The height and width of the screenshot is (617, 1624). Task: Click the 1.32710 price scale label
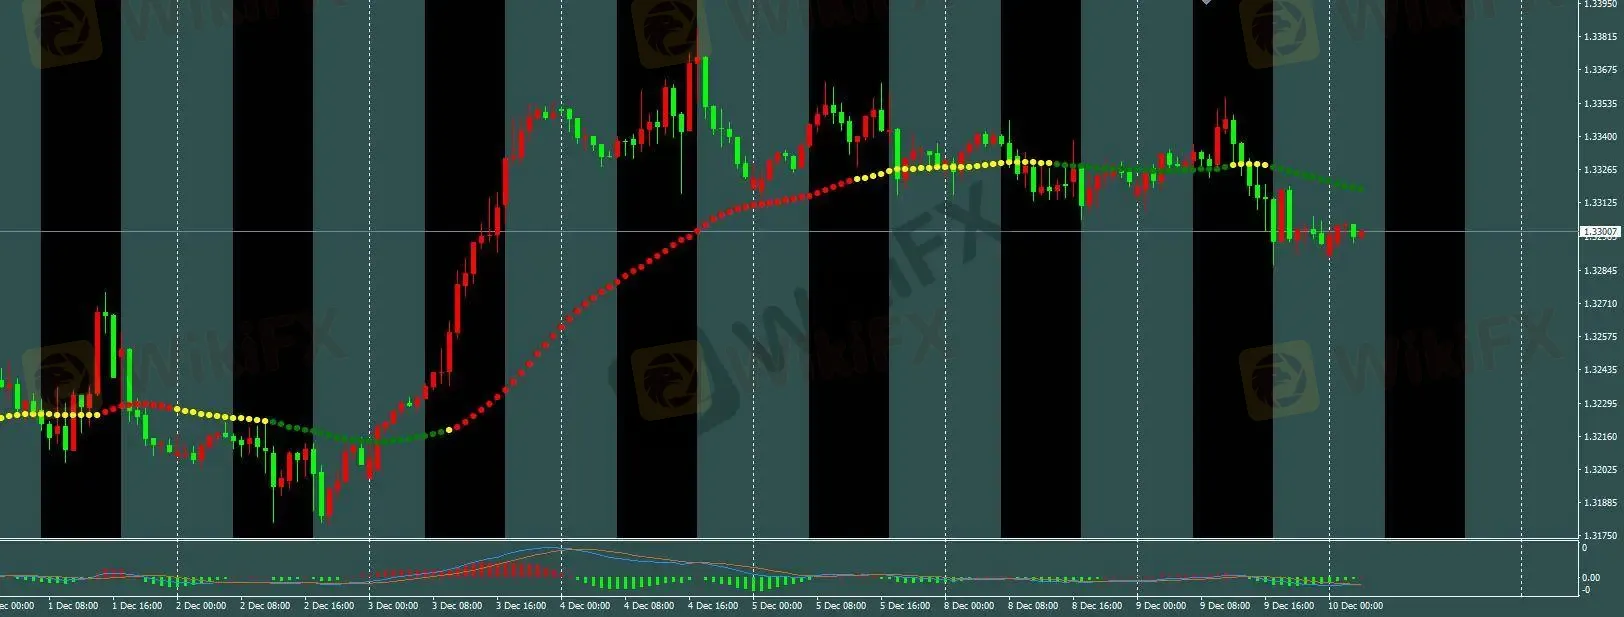pos(1601,303)
